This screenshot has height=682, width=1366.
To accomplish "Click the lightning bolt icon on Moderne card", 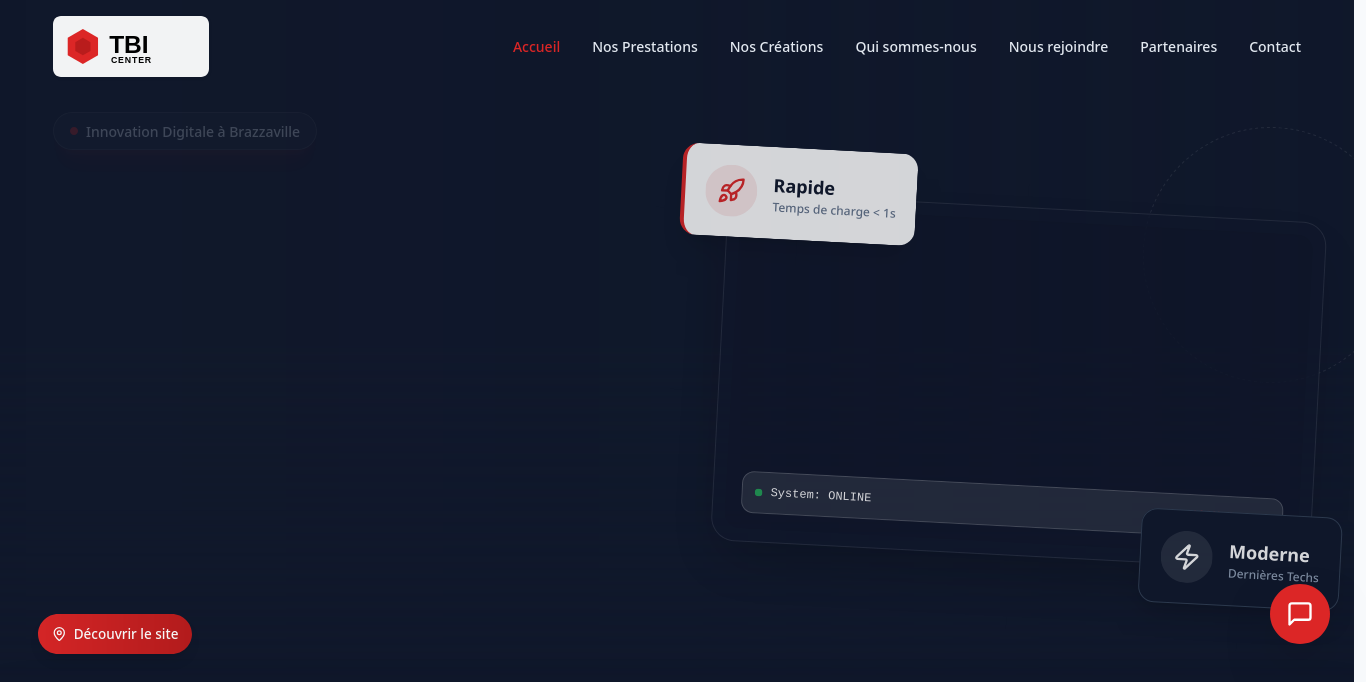I will pyautogui.click(x=1186, y=556).
